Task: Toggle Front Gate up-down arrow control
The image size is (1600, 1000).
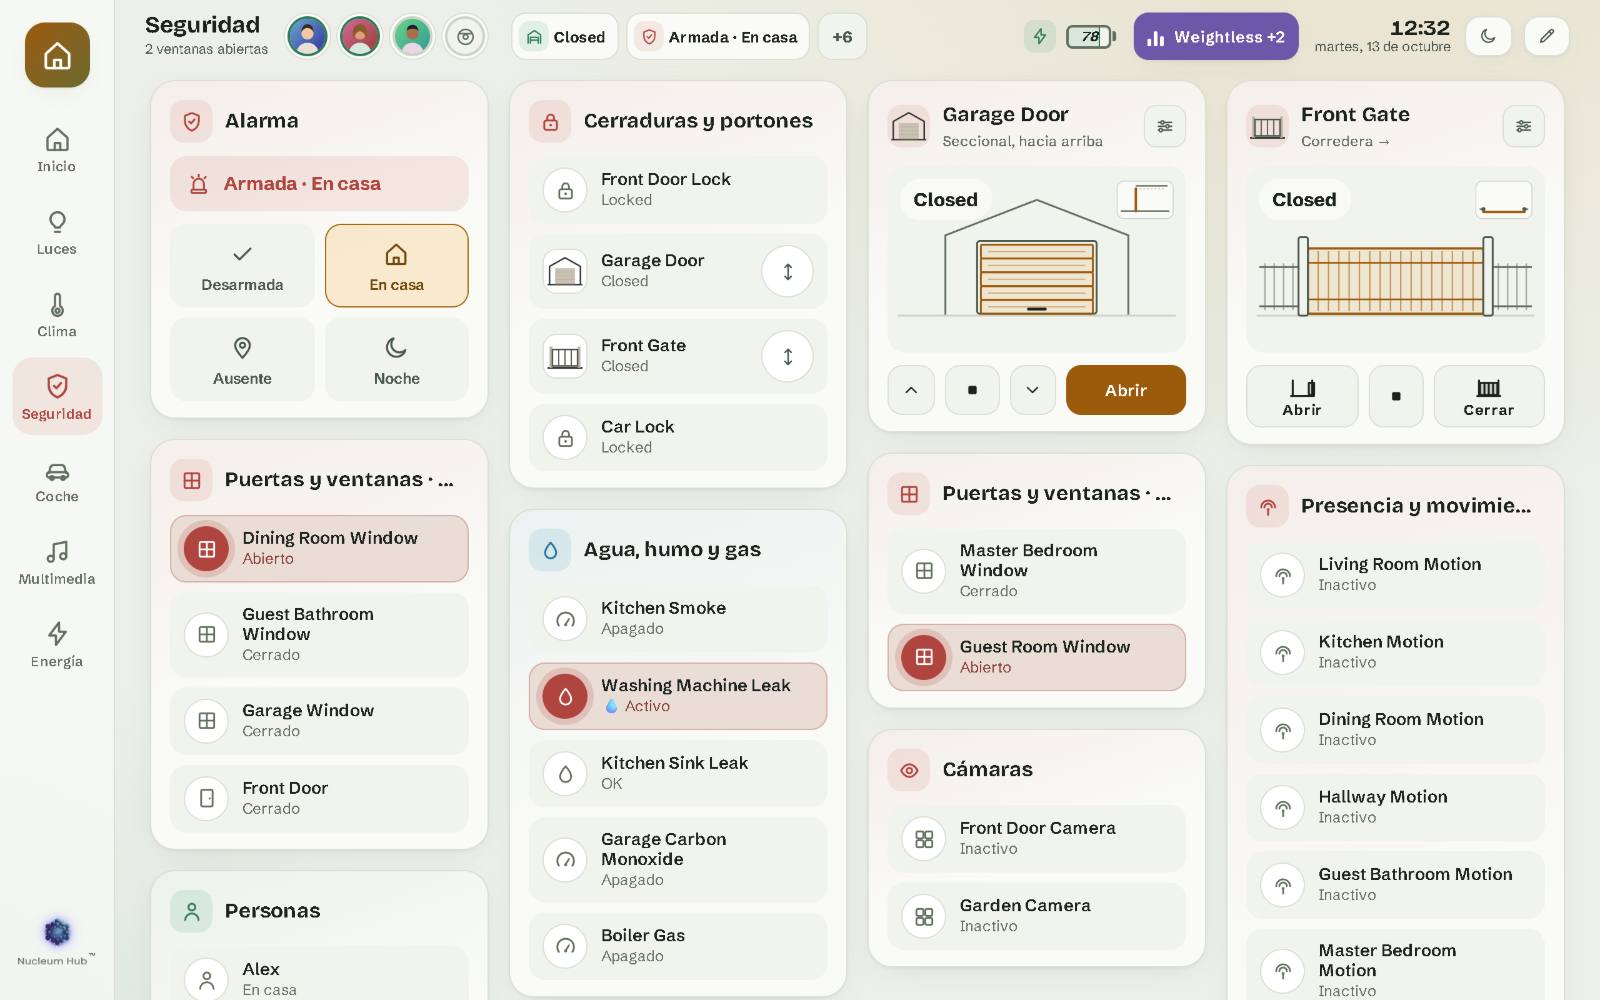Action: point(788,356)
